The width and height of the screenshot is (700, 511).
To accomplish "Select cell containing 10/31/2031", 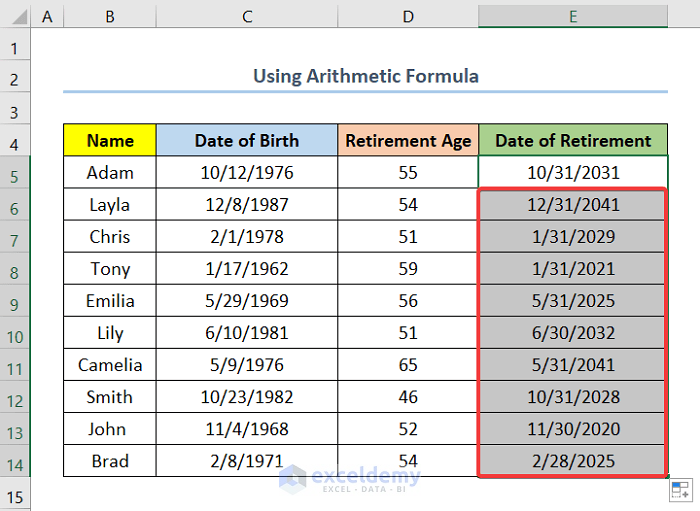I will coord(573,173).
